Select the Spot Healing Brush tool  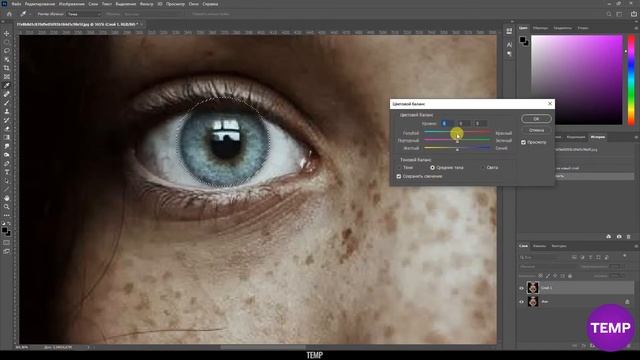(x=7, y=94)
